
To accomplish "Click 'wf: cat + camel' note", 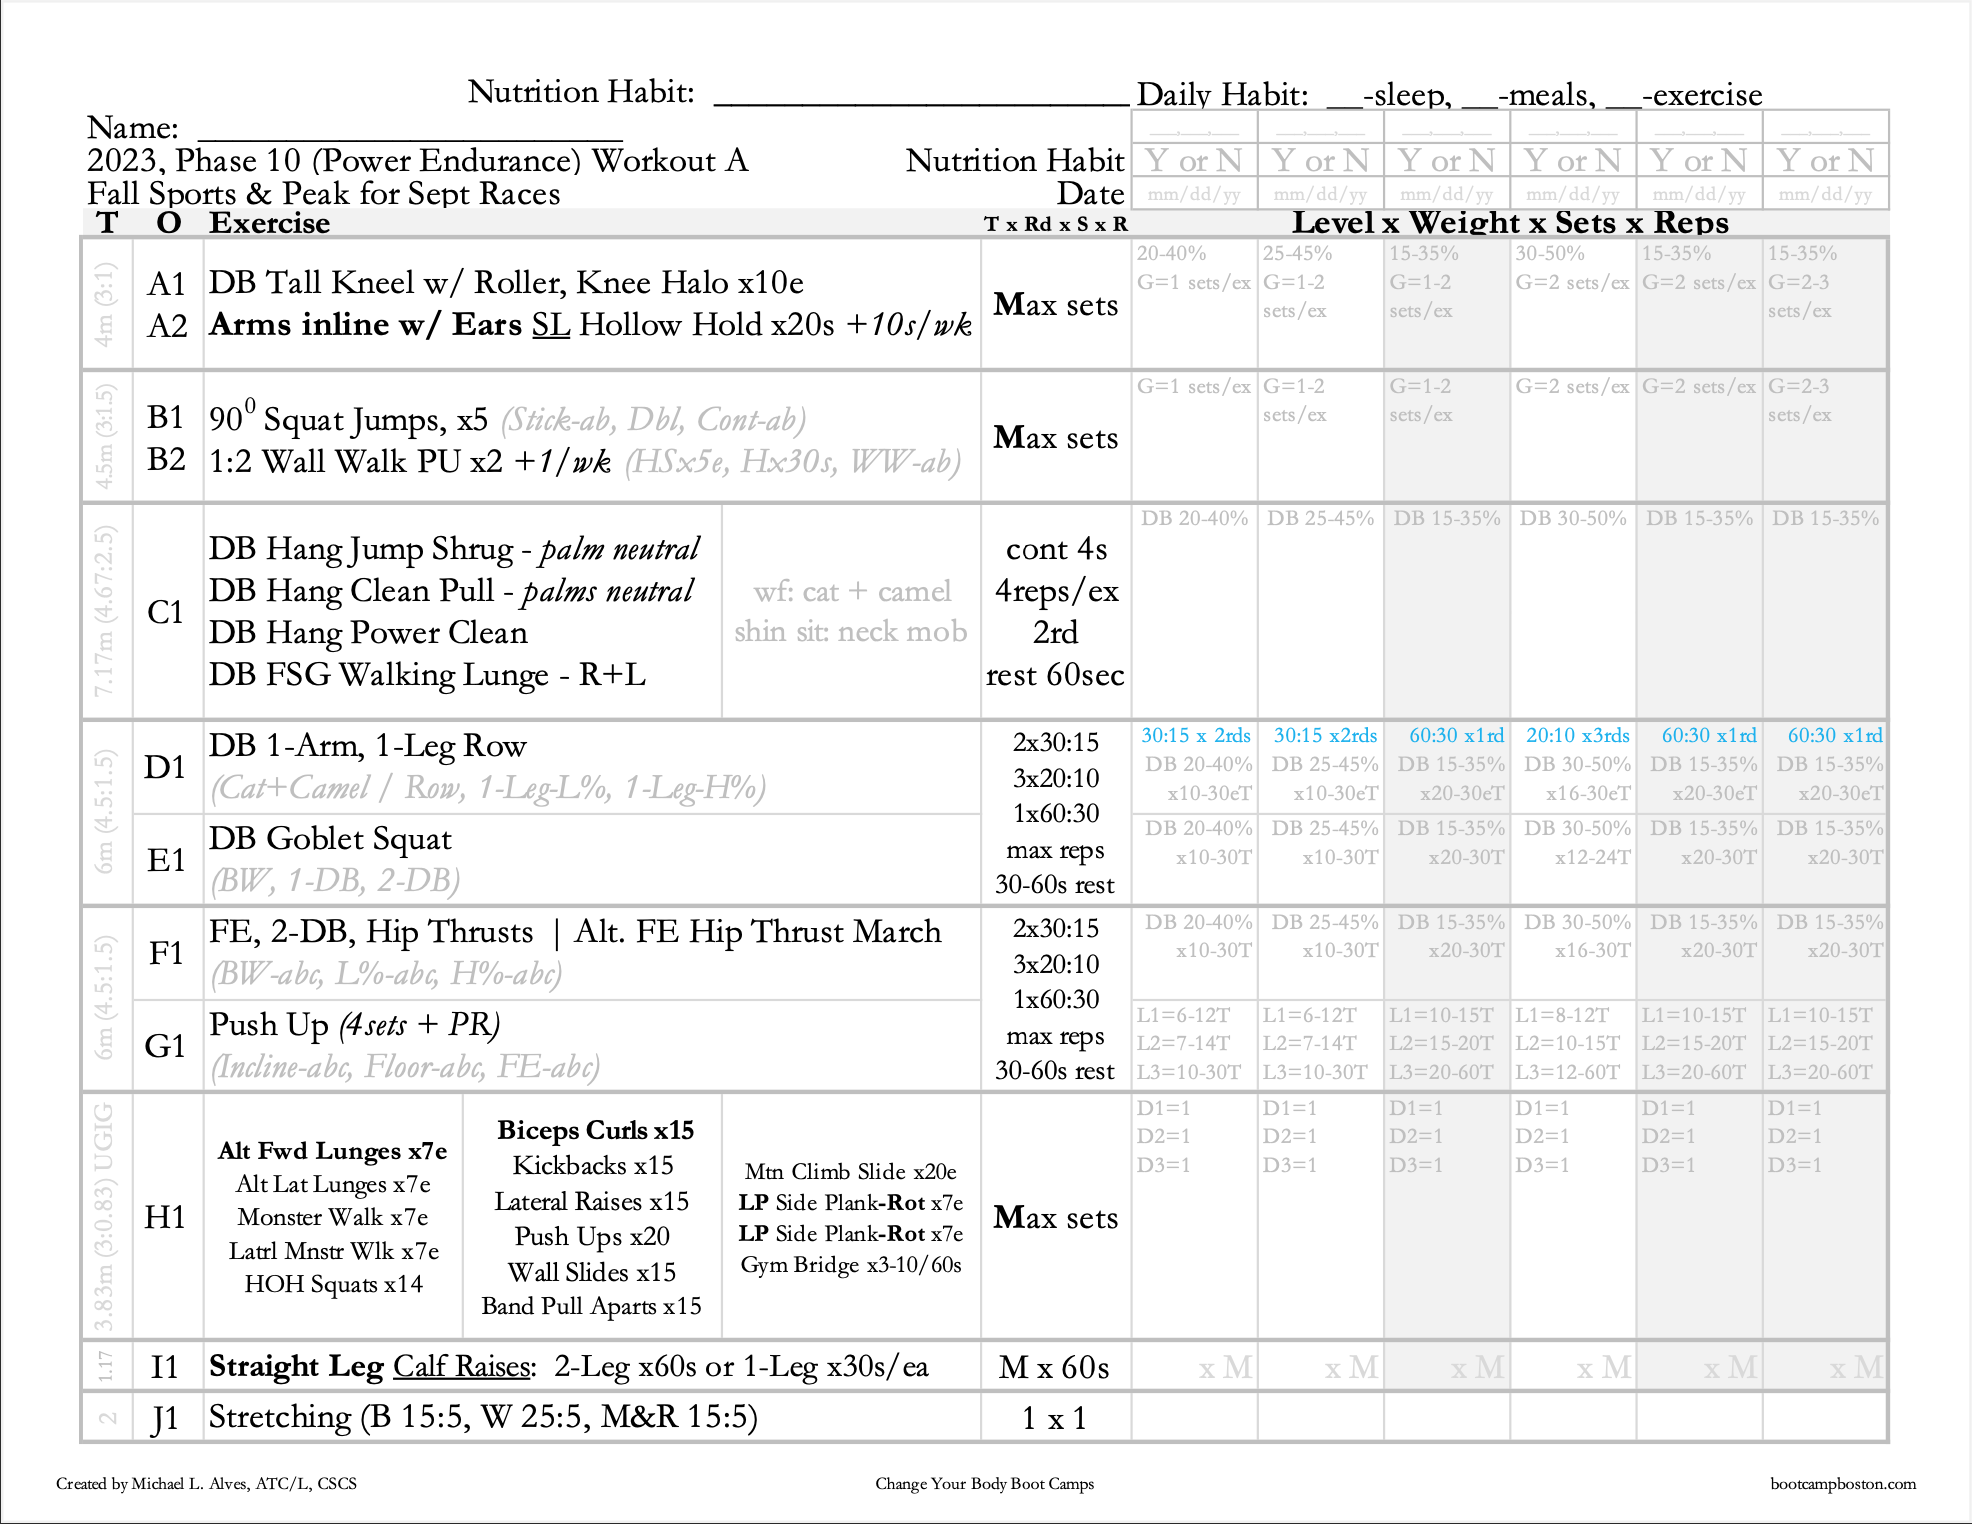I will (x=852, y=591).
